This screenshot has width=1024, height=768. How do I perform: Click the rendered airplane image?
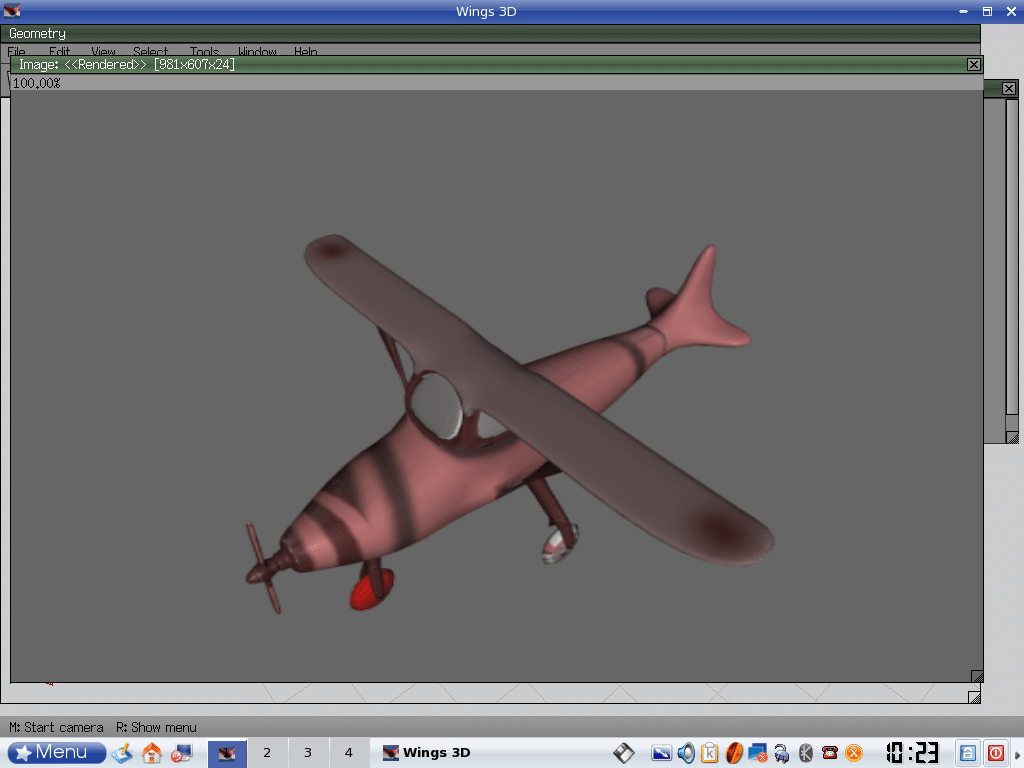500,420
